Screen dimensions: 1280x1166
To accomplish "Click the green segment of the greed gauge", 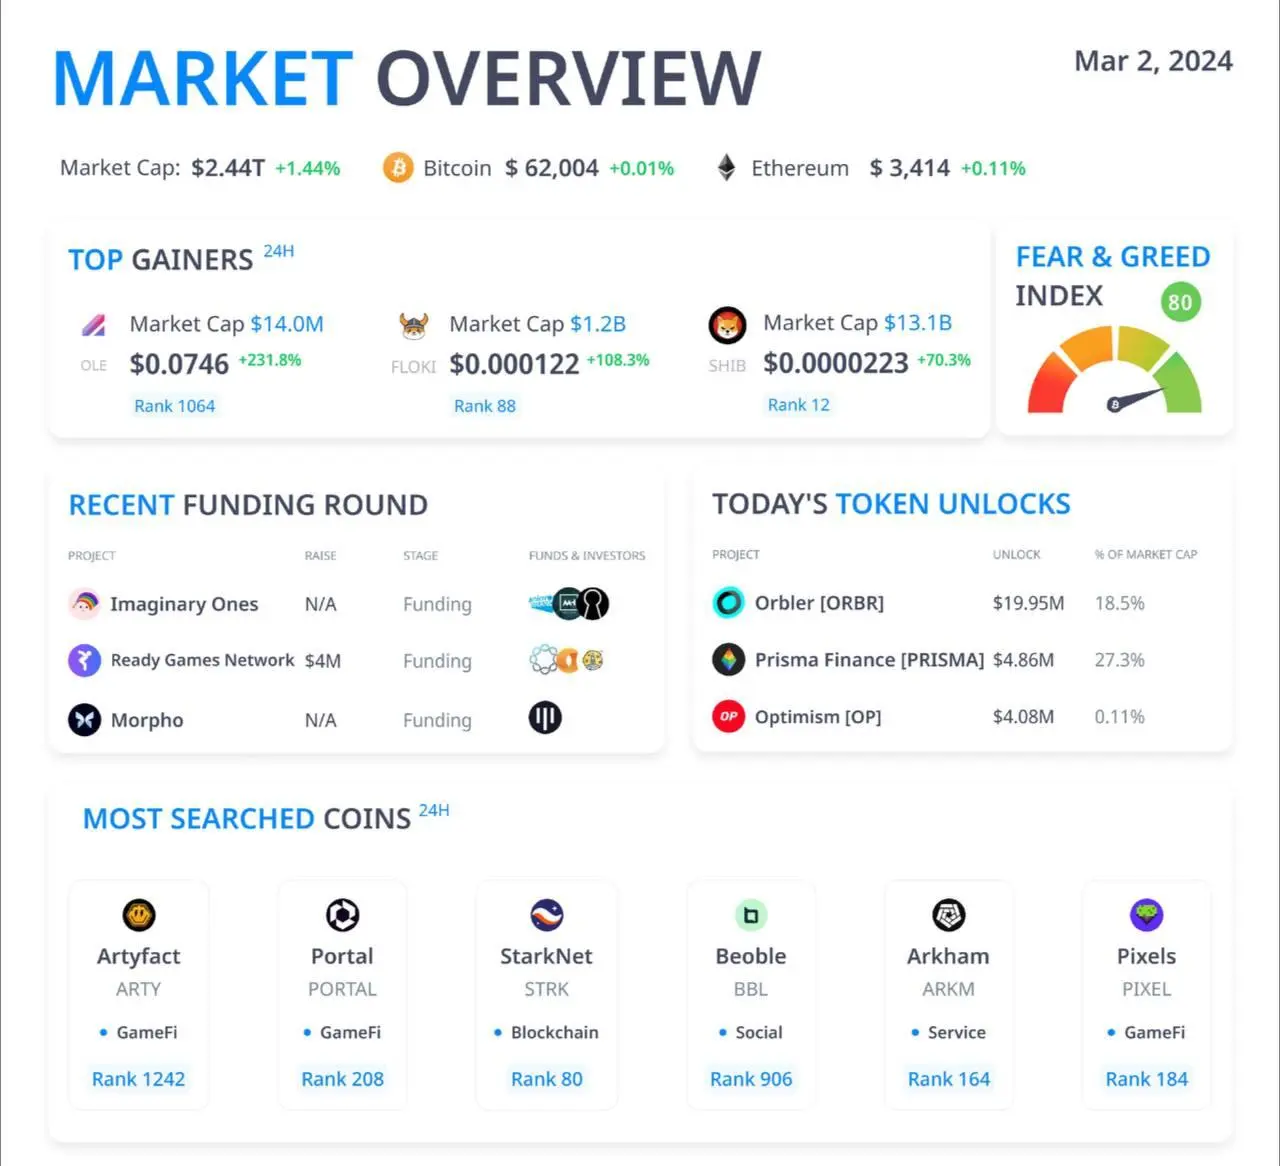I will [x=1182, y=386].
